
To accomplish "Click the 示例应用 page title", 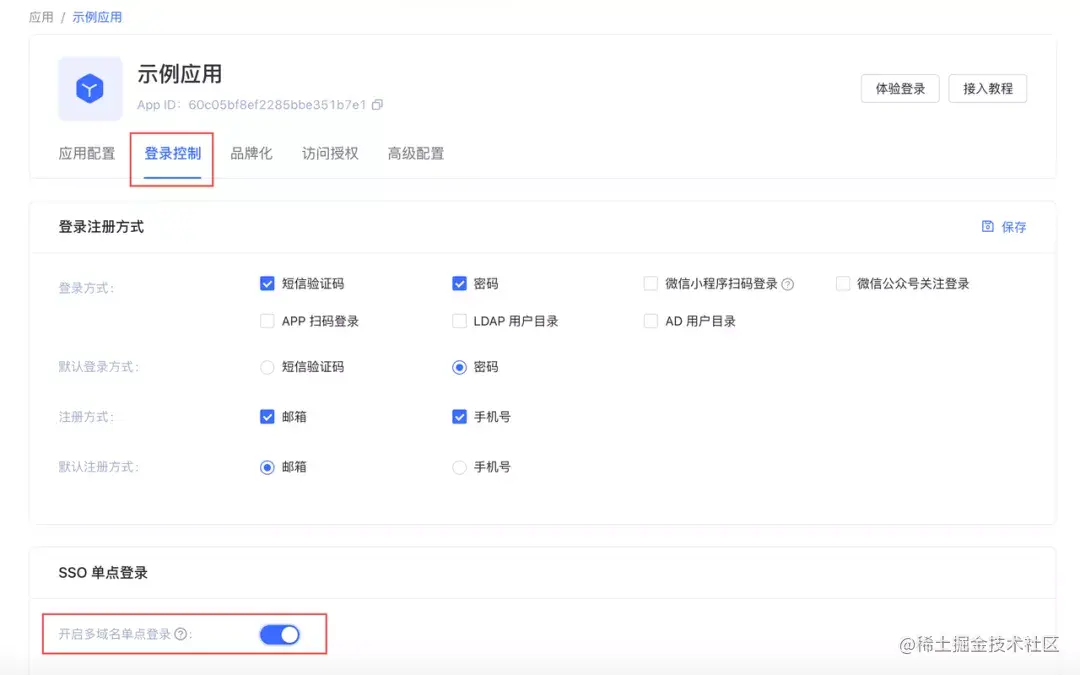I will 180,74.
